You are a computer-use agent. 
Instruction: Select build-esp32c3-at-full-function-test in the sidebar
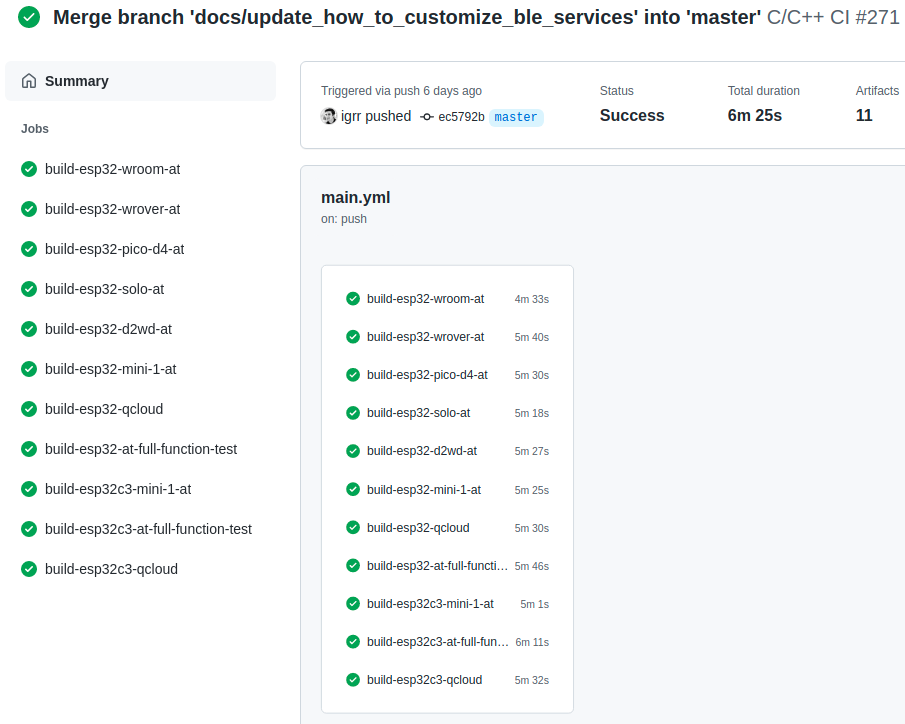point(145,529)
